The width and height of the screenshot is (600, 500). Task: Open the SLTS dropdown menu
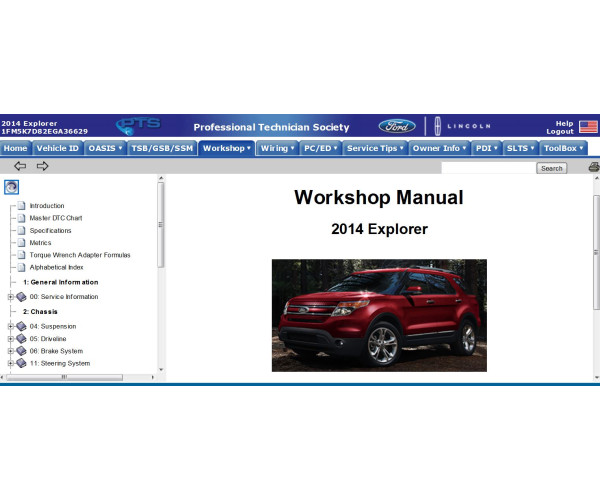[x=520, y=148]
